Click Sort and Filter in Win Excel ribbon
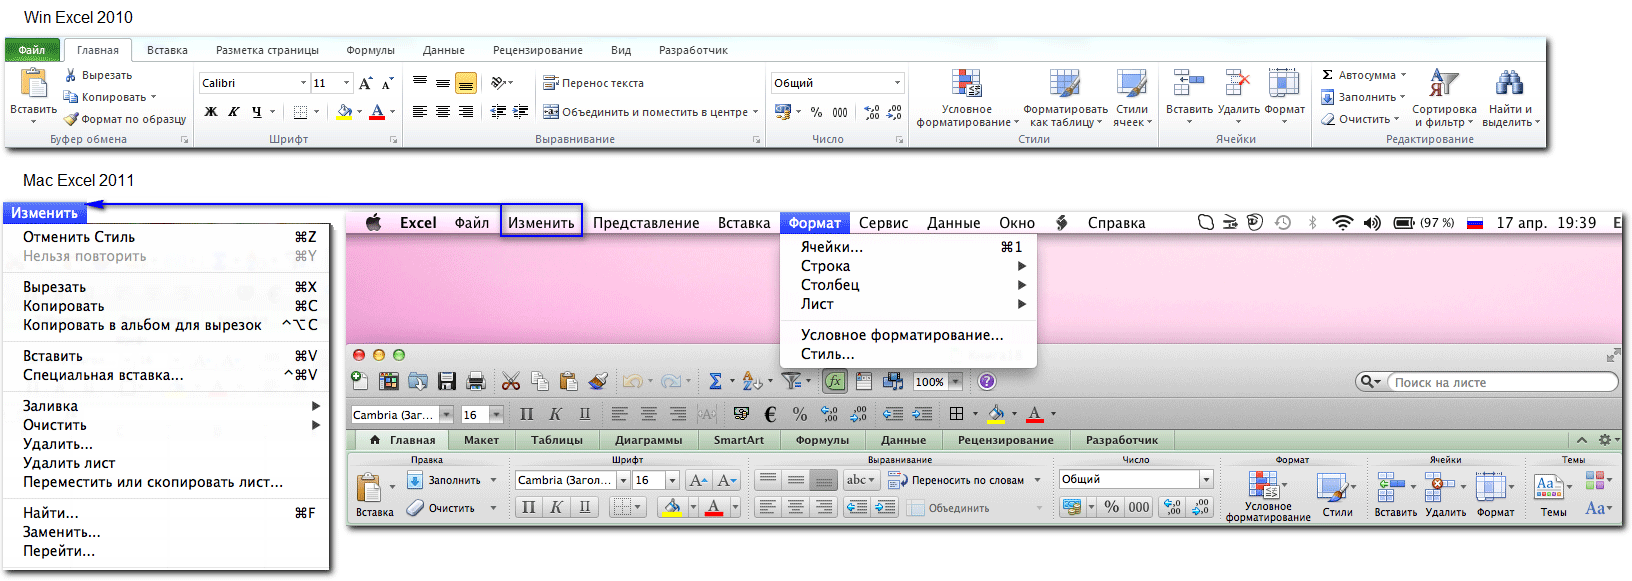This screenshot has height=581, width=1632. (1444, 99)
